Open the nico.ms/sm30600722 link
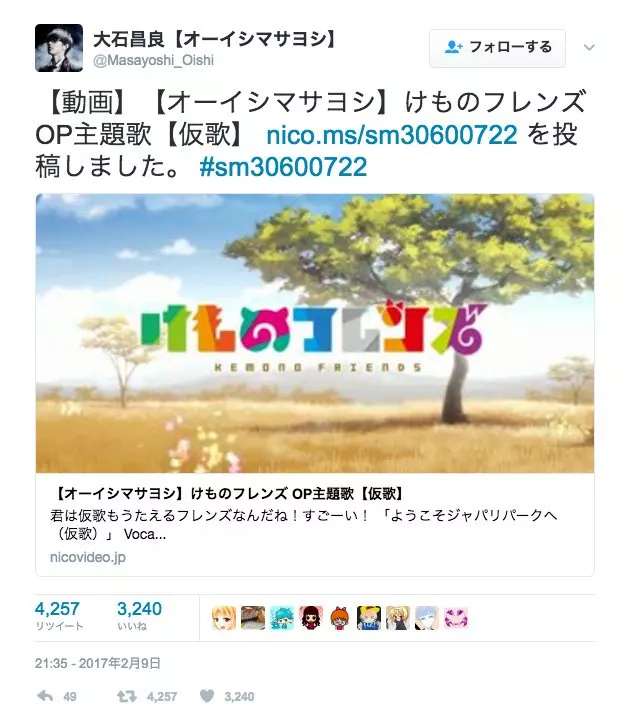The image size is (630, 712). click(392, 135)
